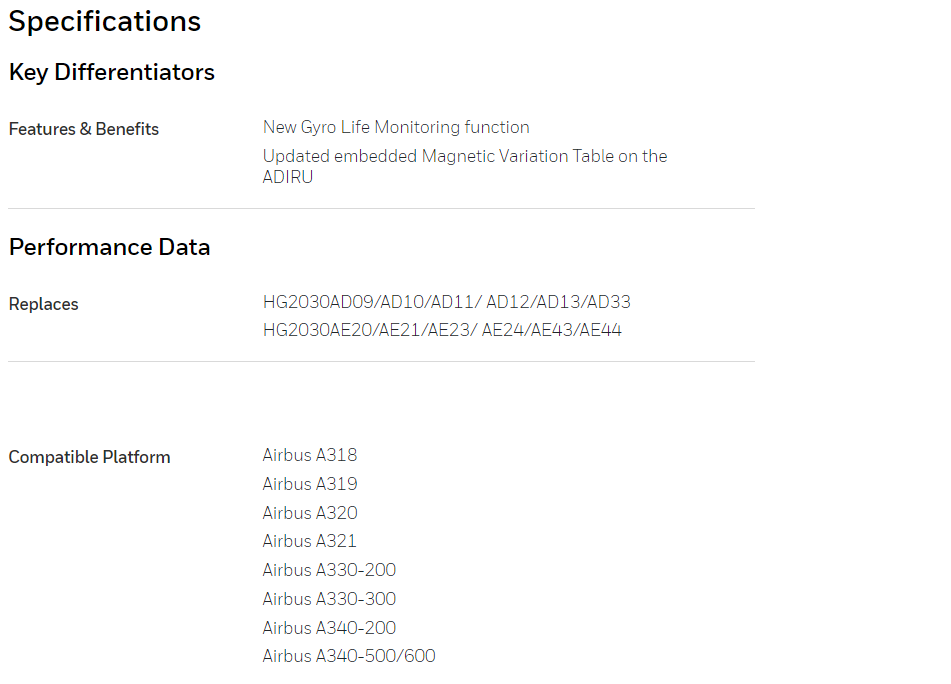Click divider line below Replaces section
951x684 pixels.
[x=381, y=362]
